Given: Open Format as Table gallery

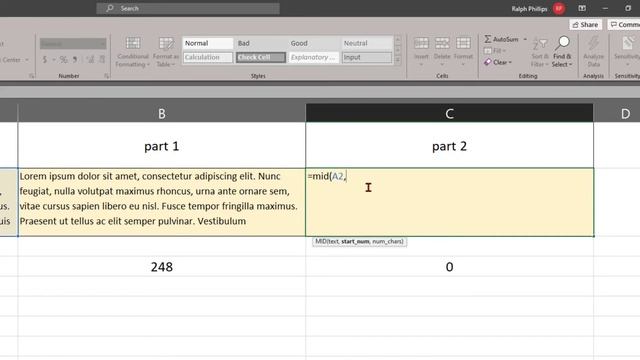Looking at the screenshot, I should (x=166, y=52).
